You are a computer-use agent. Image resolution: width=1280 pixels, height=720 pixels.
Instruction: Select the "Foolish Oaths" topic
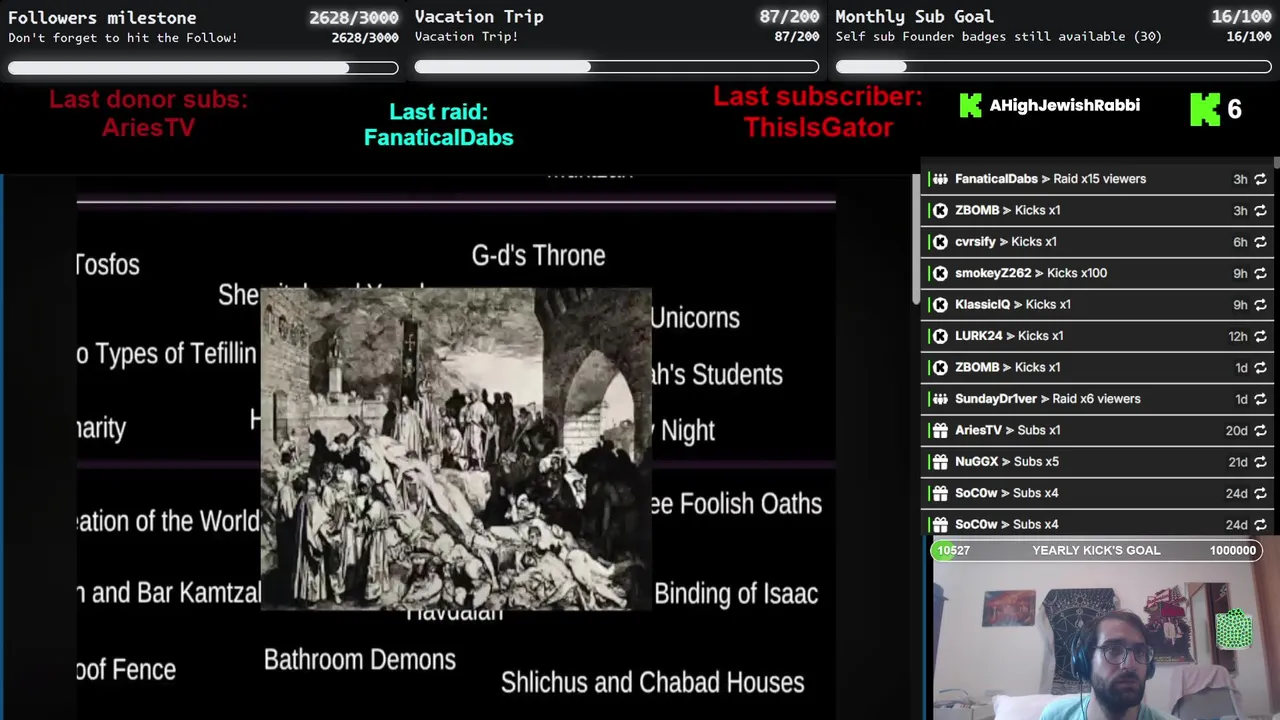tap(737, 504)
